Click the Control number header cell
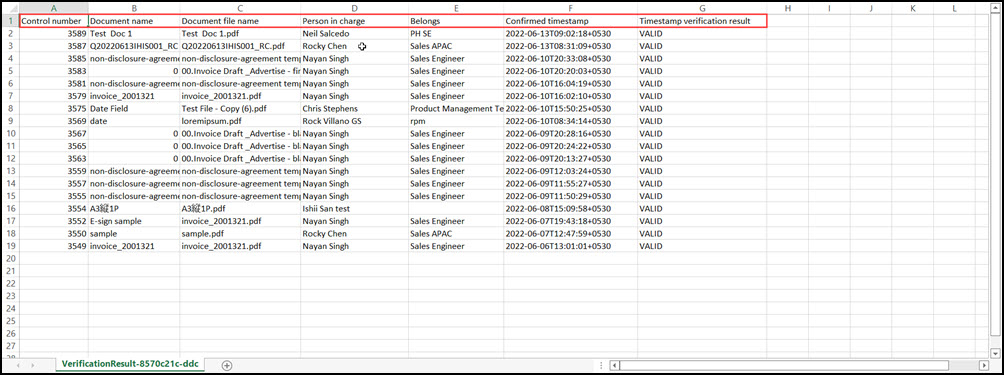 (54, 21)
